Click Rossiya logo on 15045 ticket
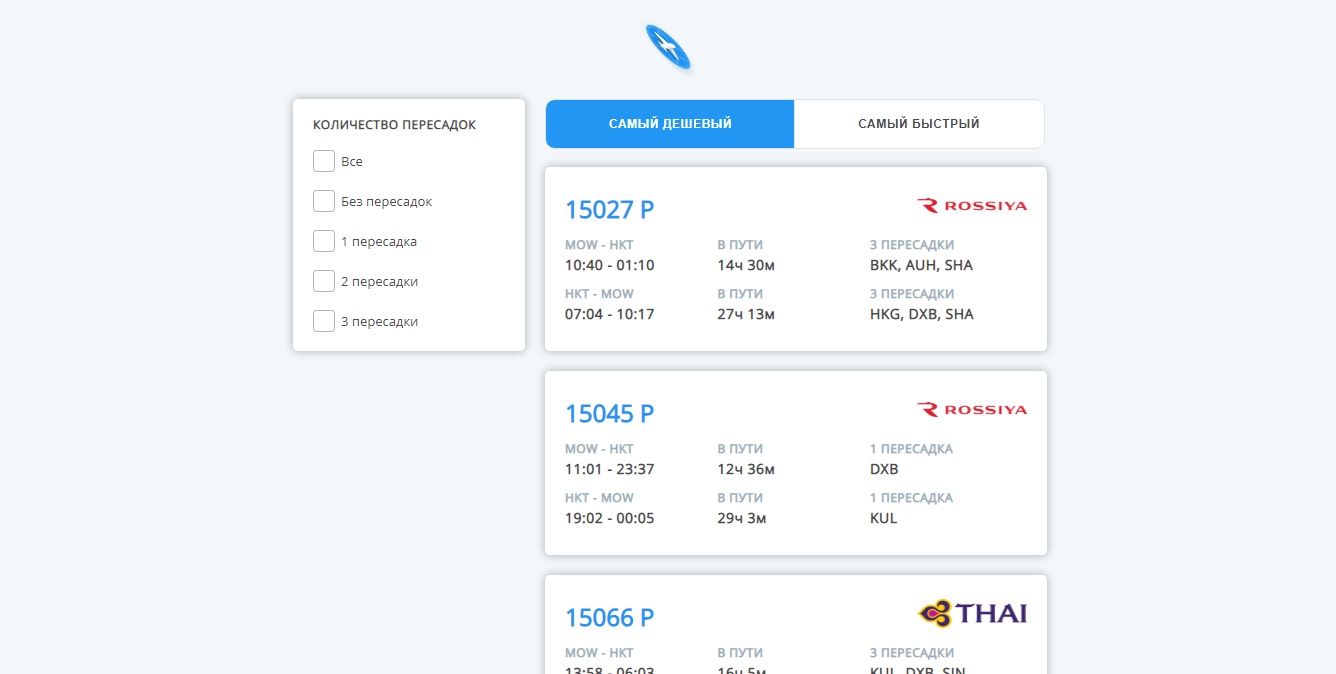The image size is (1336, 674). pyautogui.click(x=971, y=410)
